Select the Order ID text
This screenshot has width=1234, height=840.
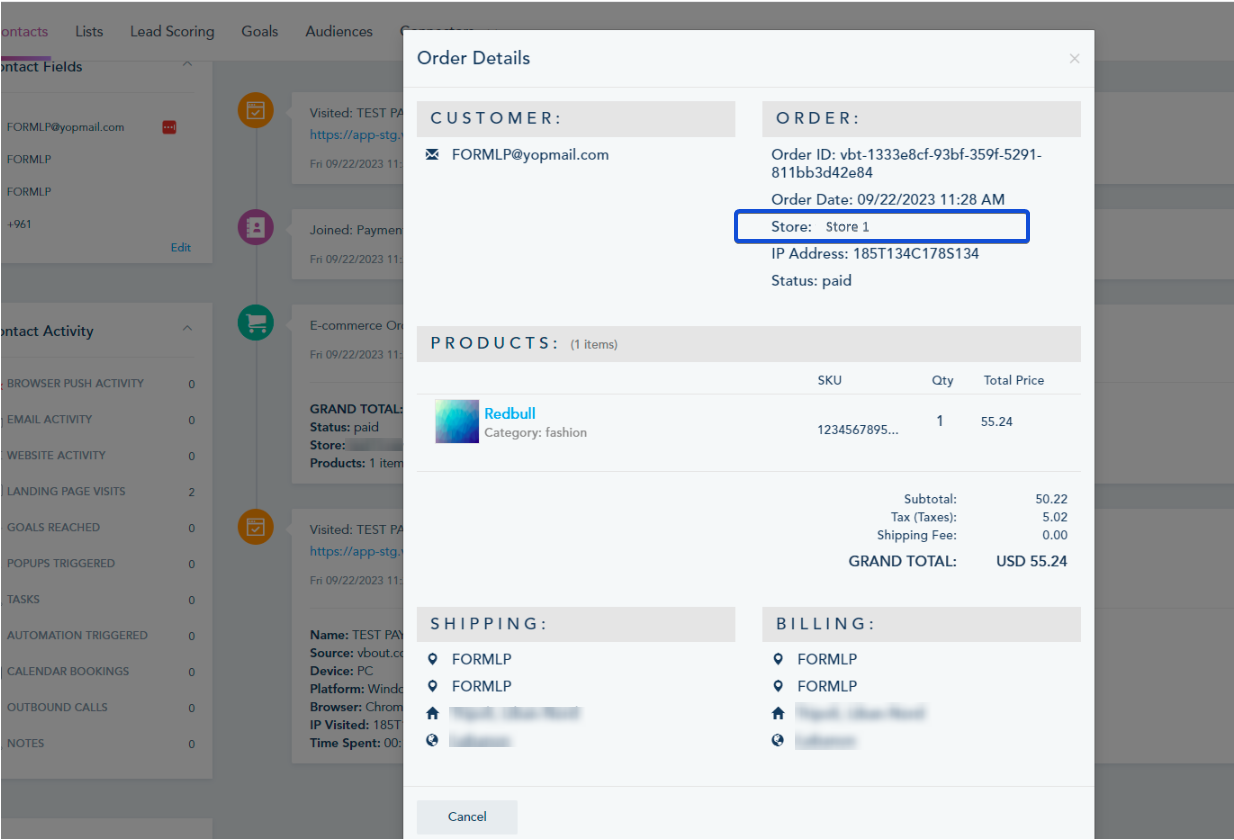[906, 164]
